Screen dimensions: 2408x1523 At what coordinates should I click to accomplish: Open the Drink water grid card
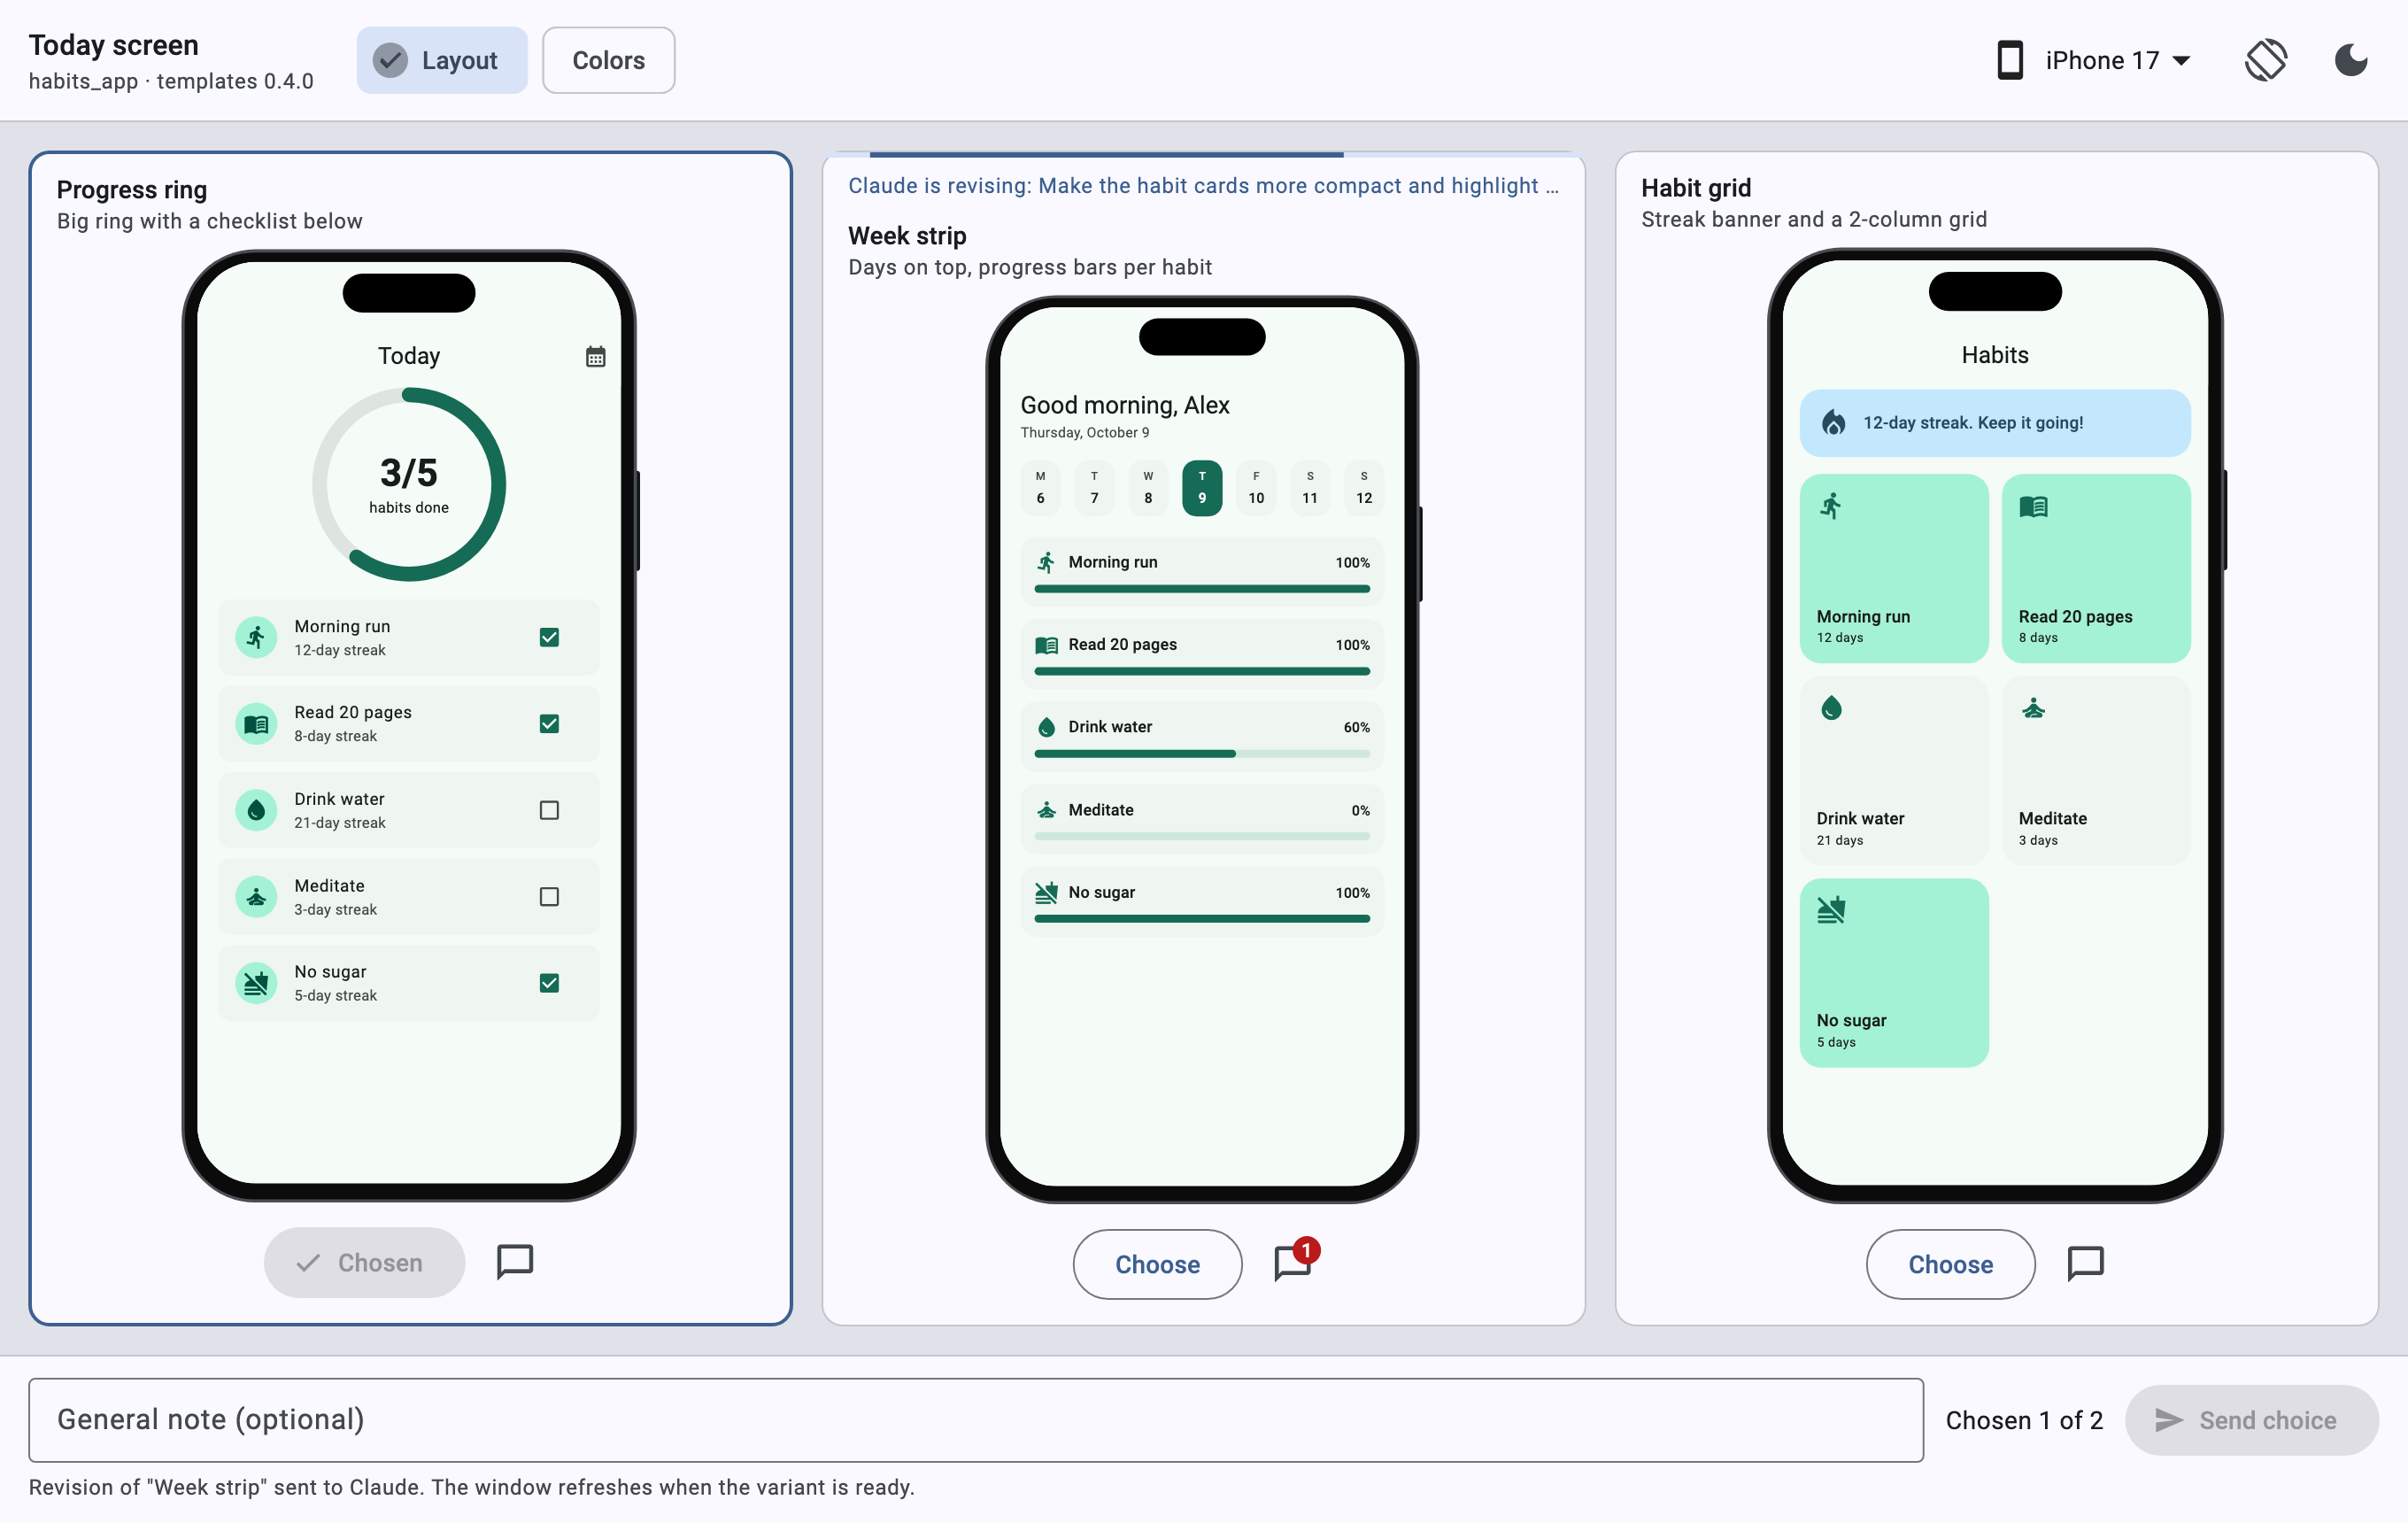tap(1894, 770)
